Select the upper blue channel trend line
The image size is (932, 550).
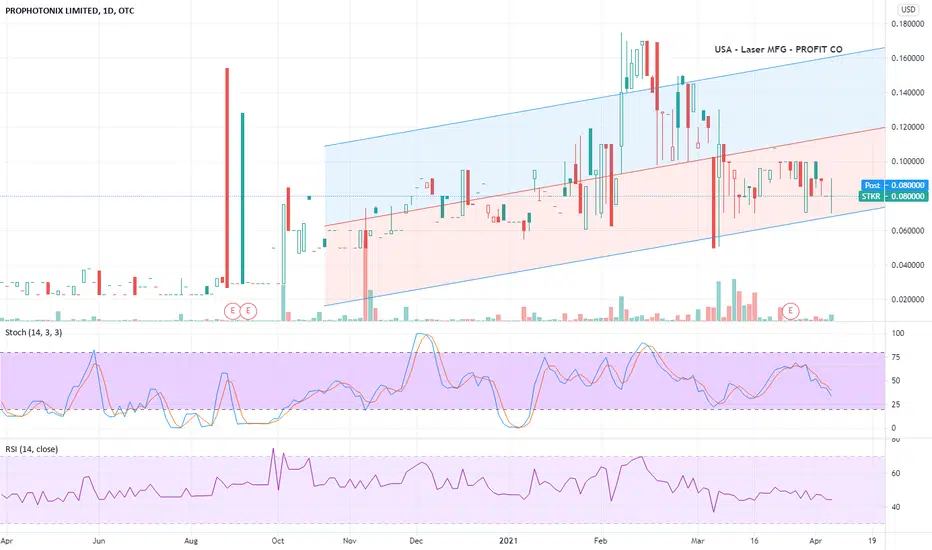pyautogui.click(x=604, y=97)
